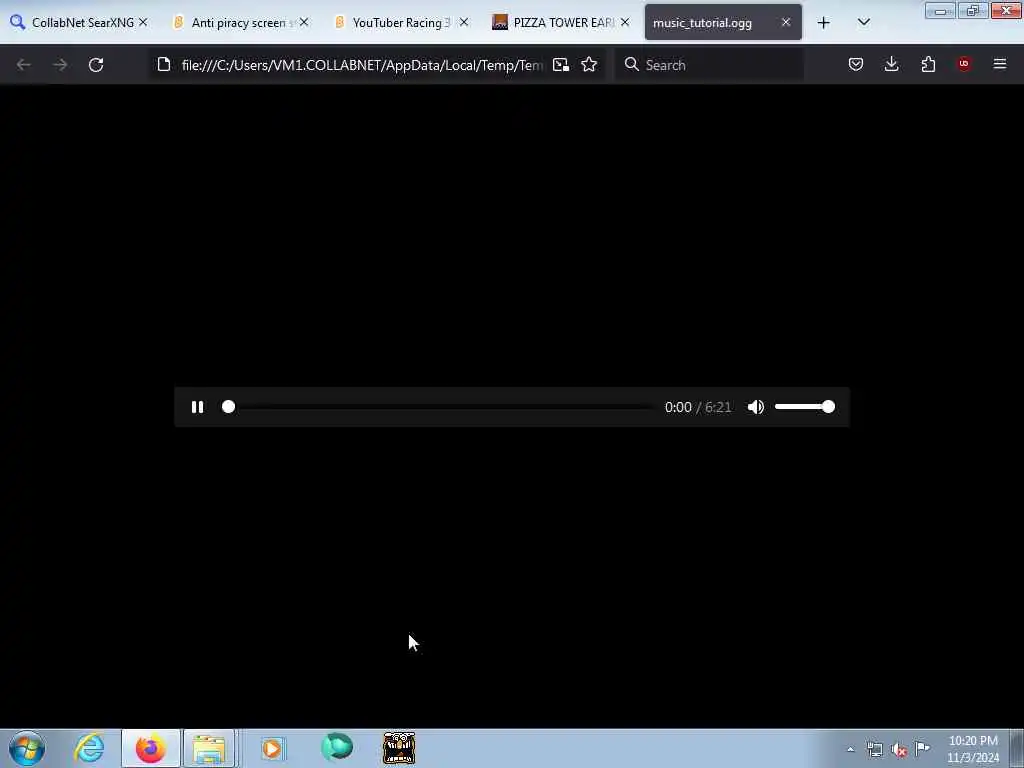The width and height of the screenshot is (1024, 768).
Task: Click the file URL address bar
Action: tap(362, 65)
